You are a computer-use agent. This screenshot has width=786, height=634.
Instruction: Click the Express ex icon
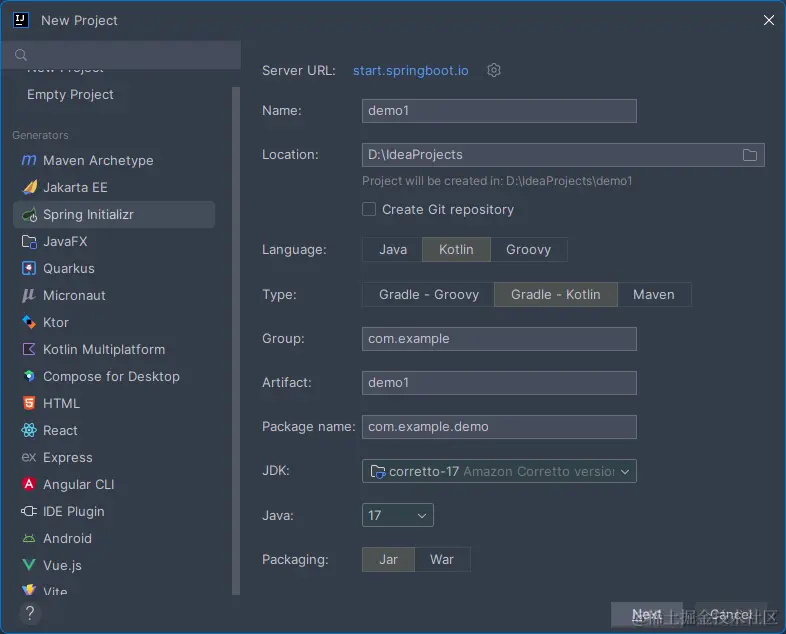pos(29,457)
